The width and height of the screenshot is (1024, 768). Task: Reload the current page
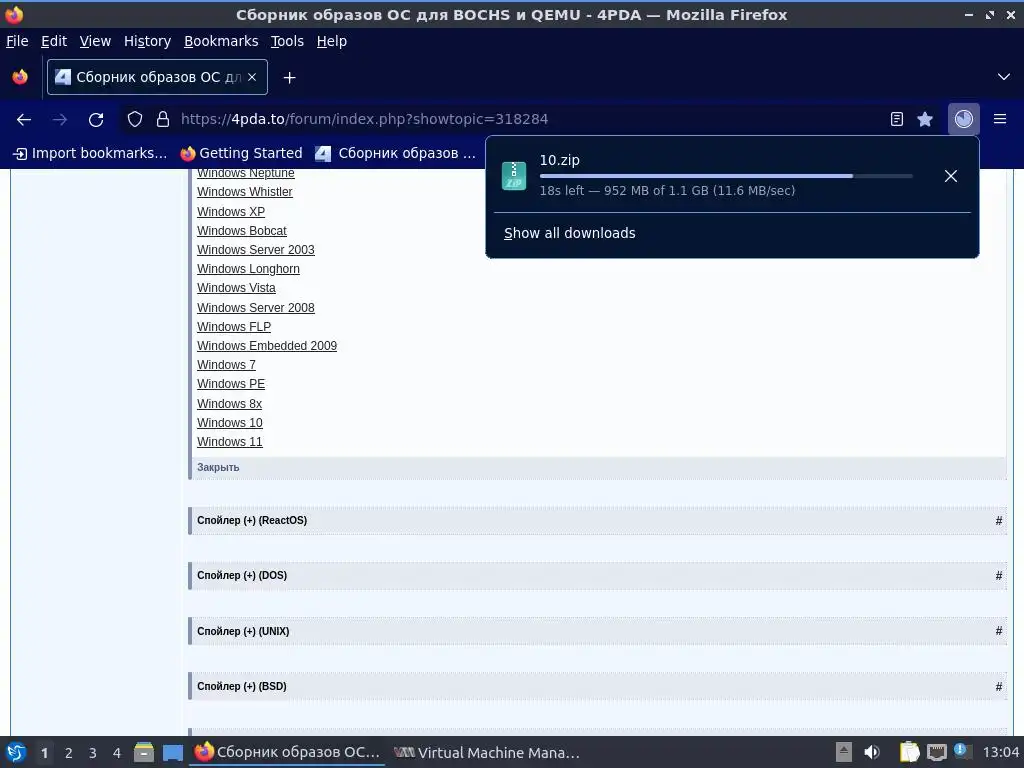pos(96,120)
